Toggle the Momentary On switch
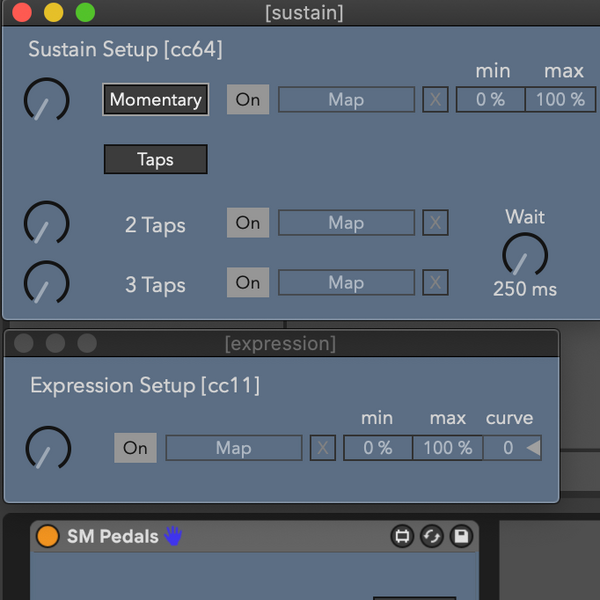The height and width of the screenshot is (600, 600). [248, 100]
